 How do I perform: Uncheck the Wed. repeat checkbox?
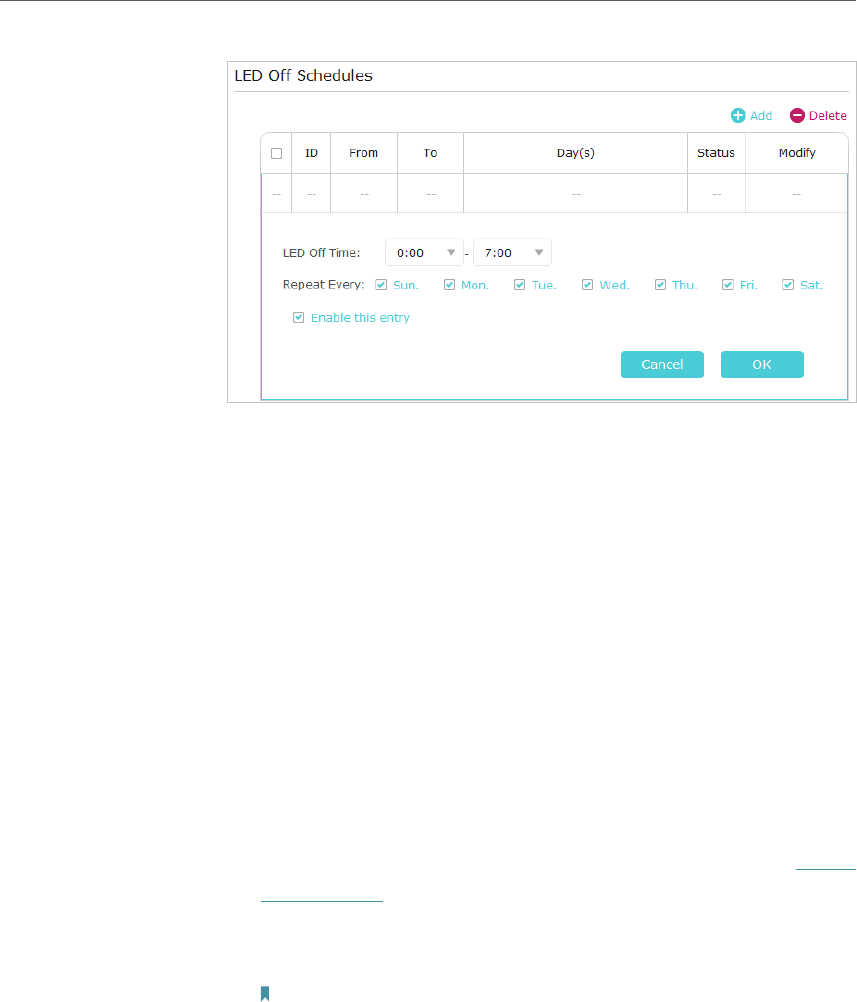tap(587, 285)
